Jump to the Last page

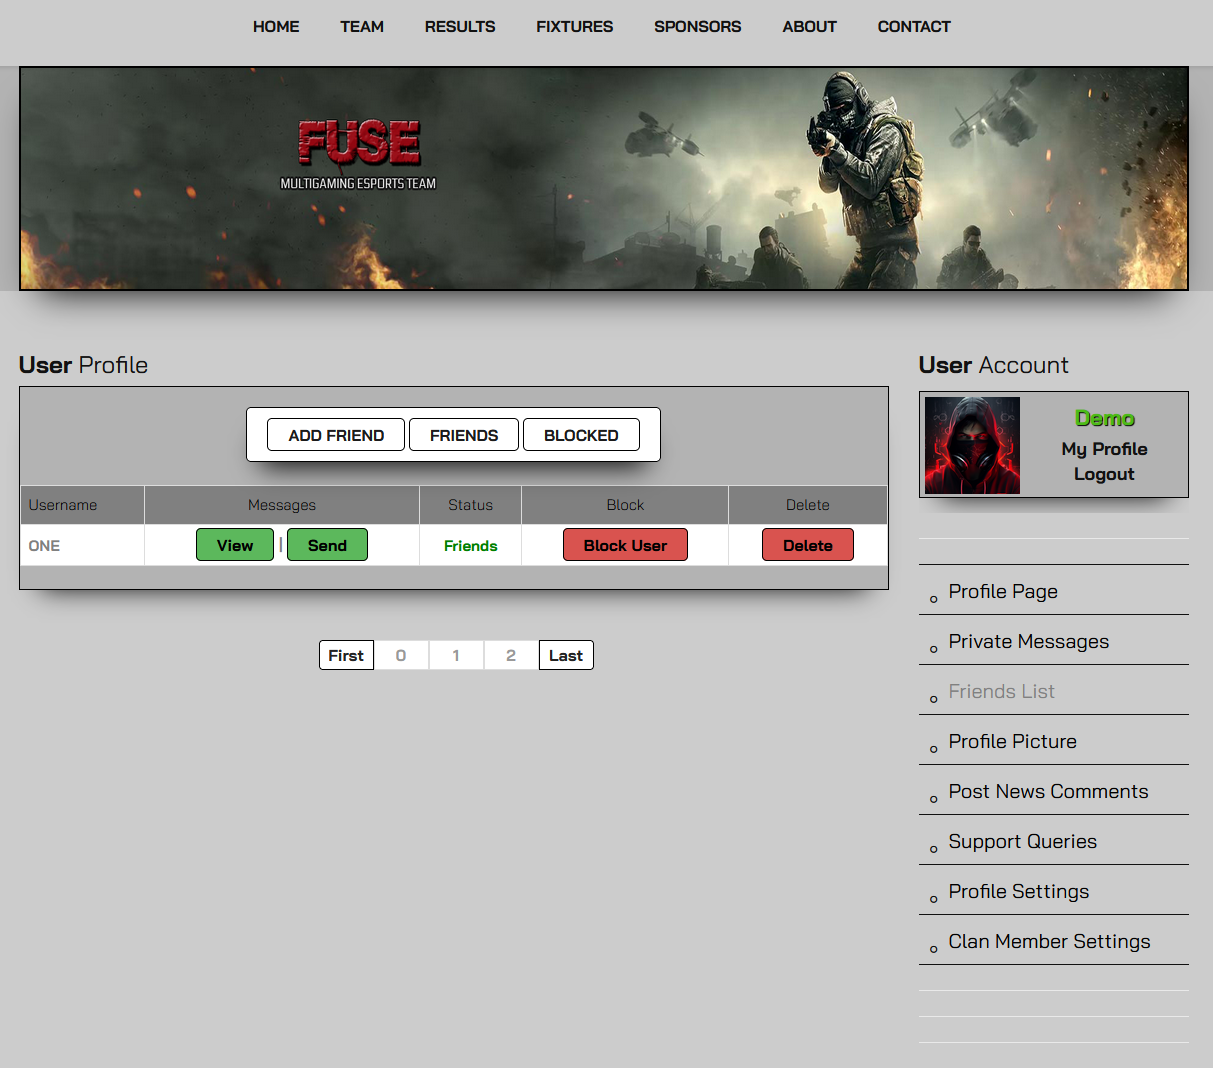click(x=566, y=656)
